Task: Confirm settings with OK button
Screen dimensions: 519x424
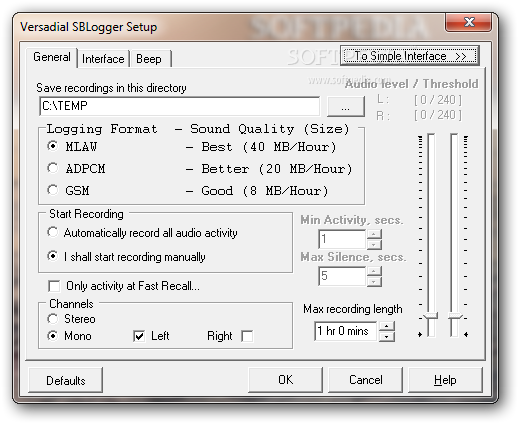Action: pyautogui.click(x=285, y=380)
